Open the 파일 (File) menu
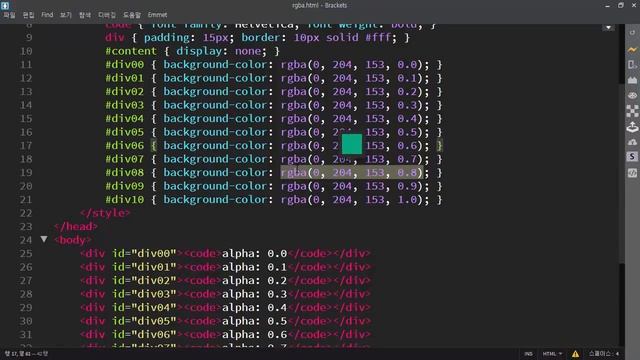 (9, 15)
